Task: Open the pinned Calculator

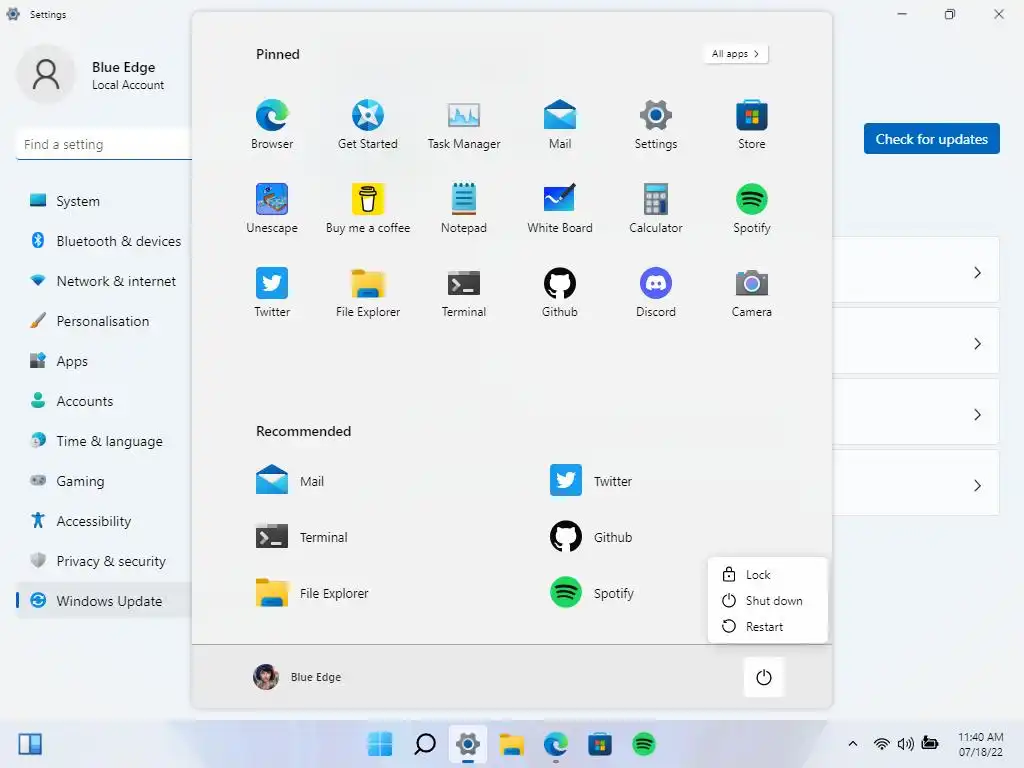Action: (656, 208)
